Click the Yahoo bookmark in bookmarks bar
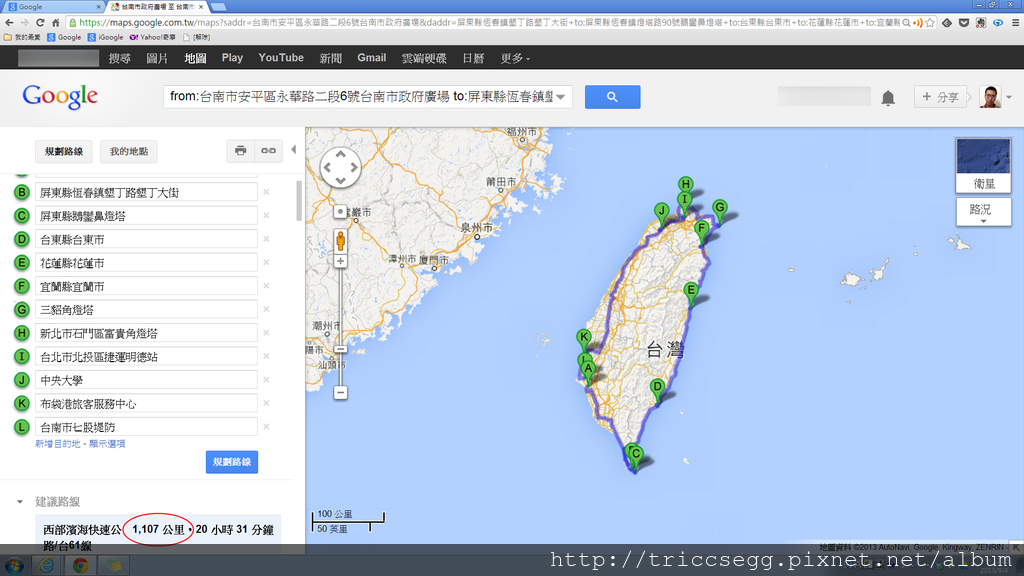Image resolution: width=1024 pixels, height=576 pixels. point(153,37)
